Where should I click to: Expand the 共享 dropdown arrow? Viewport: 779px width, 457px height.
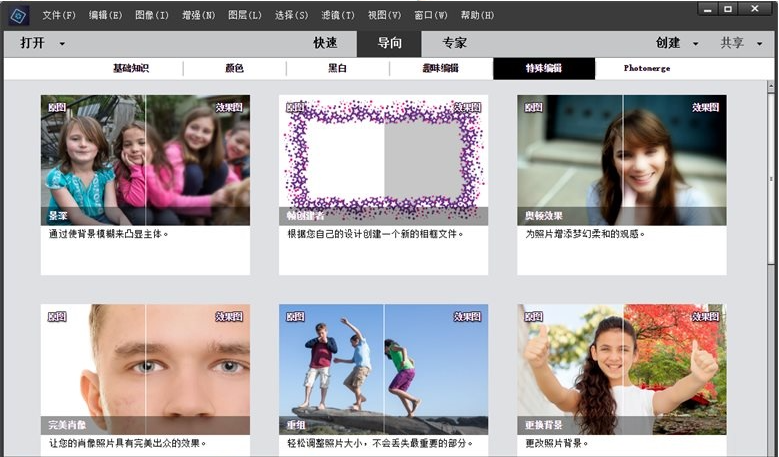tap(760, 44)
